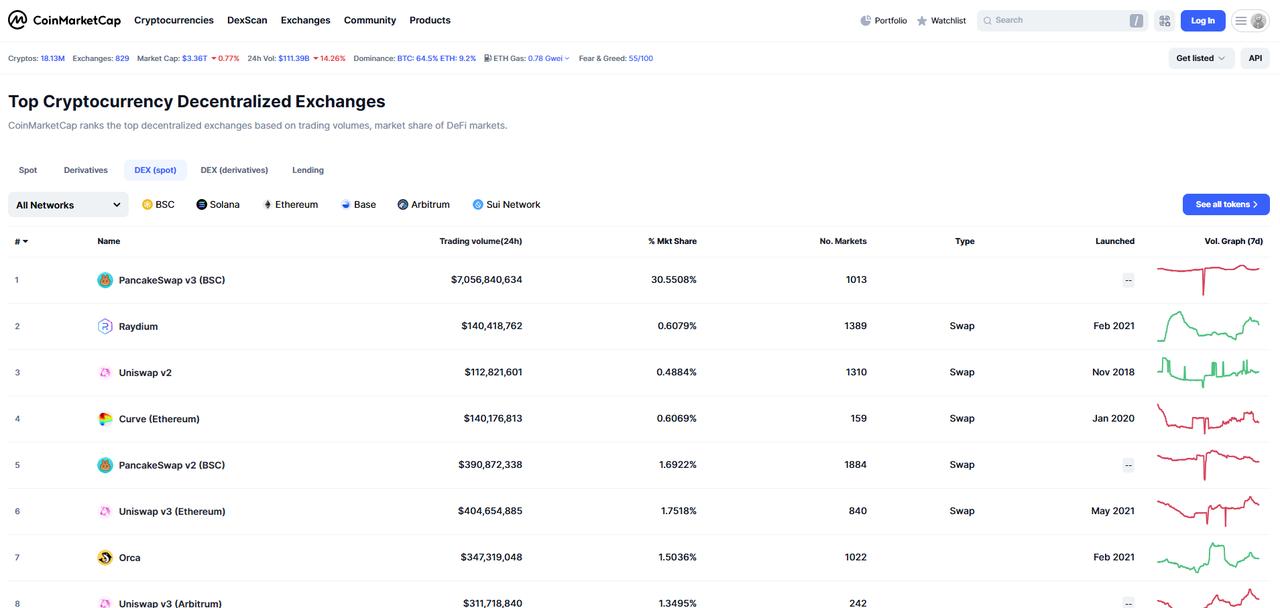Open the Portfolio pie icon link
Image resolution: width=1280 pixels, height=608 pixels.
[884, 20]
